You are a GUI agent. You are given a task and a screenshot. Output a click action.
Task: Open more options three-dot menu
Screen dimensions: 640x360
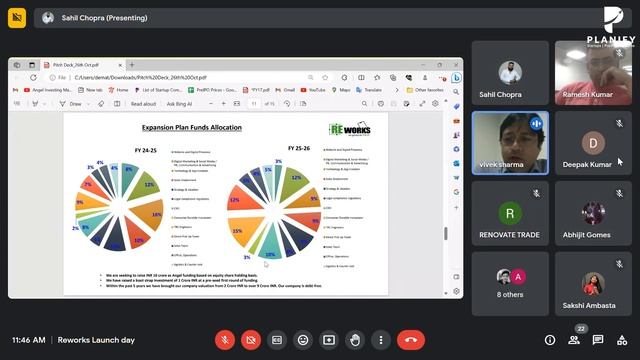(x=381, y=340)
